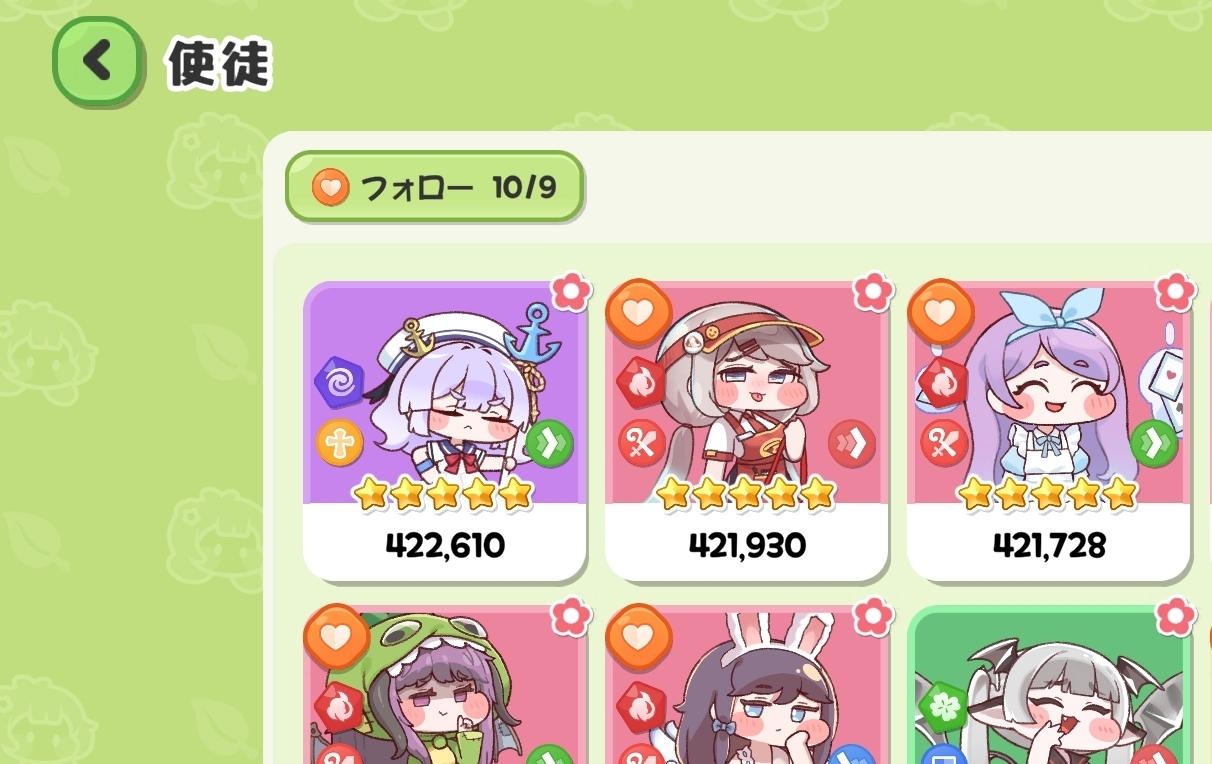Select the character card showing 421,930
Image resolution: width=1212 pixels, height=764 pixels.
click(747, 431)
